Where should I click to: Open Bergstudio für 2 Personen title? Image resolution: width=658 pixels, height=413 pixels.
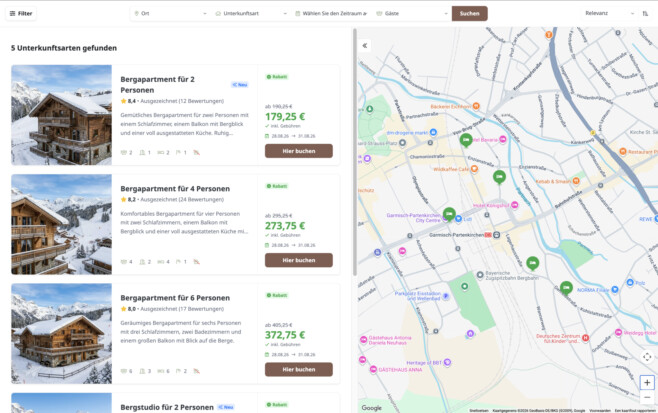point(167,408)
